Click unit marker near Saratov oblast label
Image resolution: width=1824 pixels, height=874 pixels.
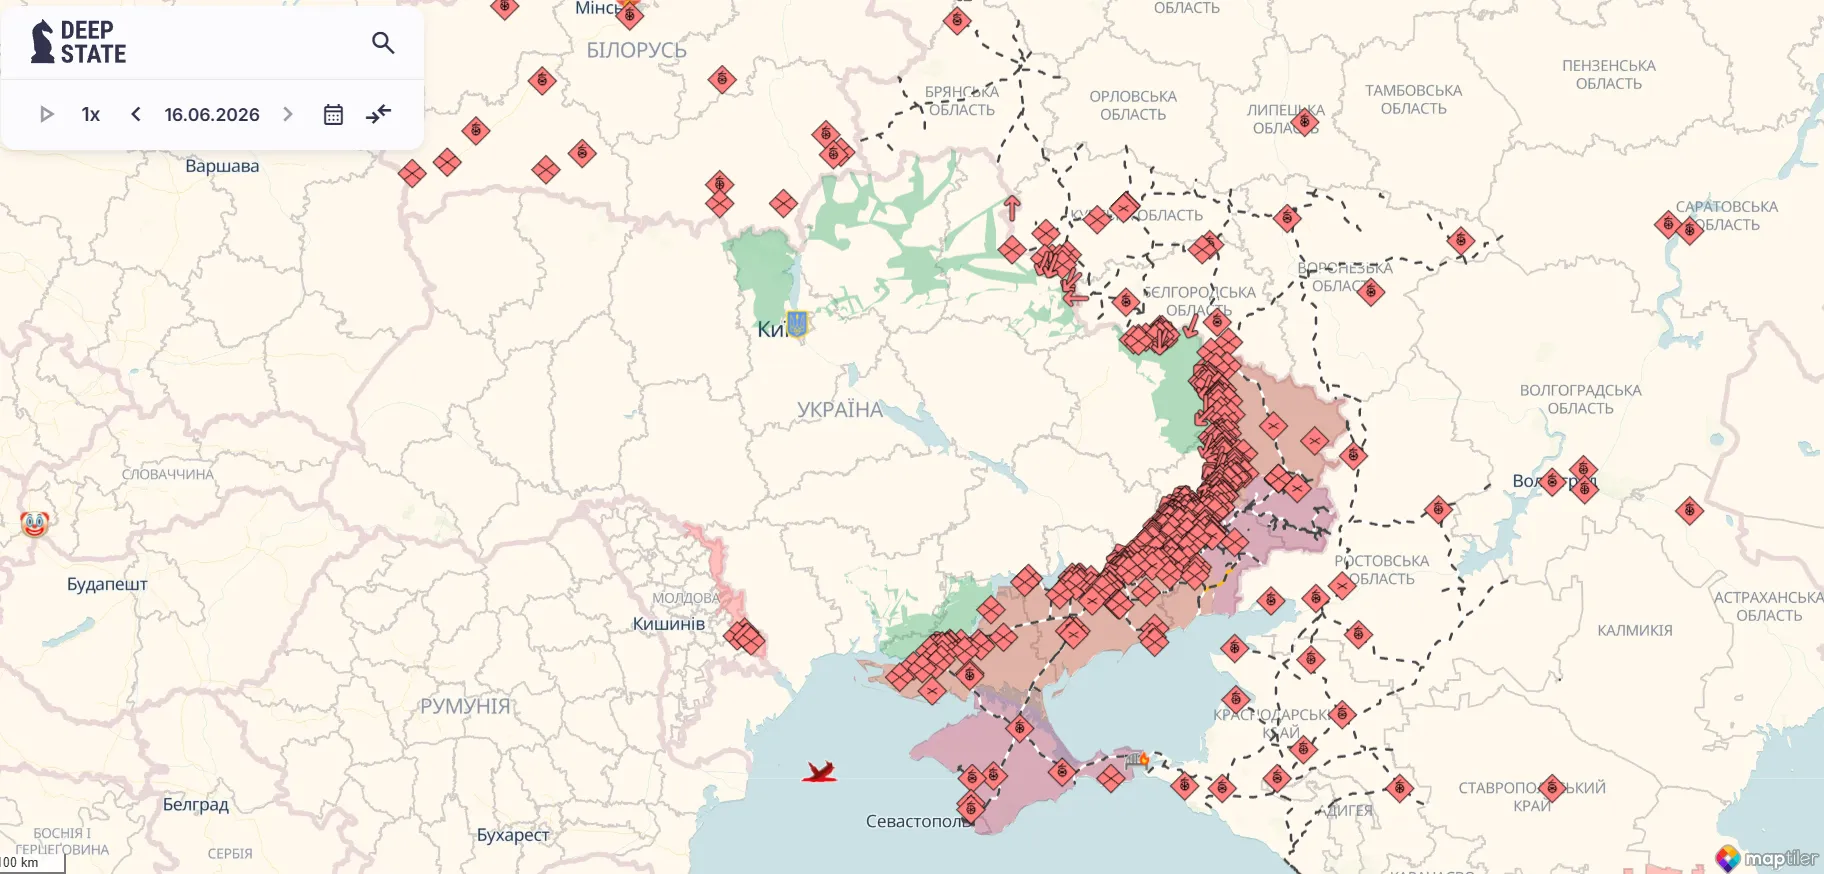pyautogui.click(x=1691, y=231)
